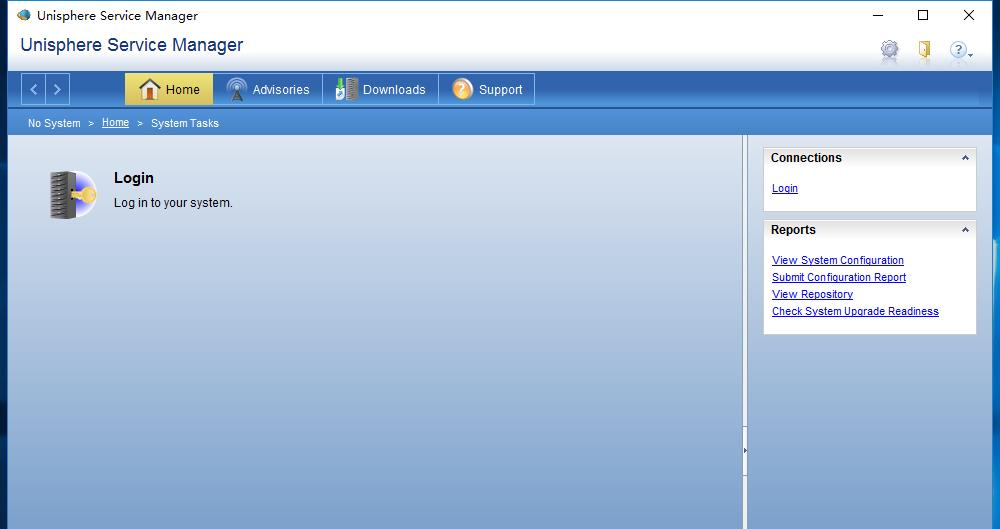Viewport: 1000px width, 529px height.
Task: Open the Downloads tab
Action: tap(380, 89)
